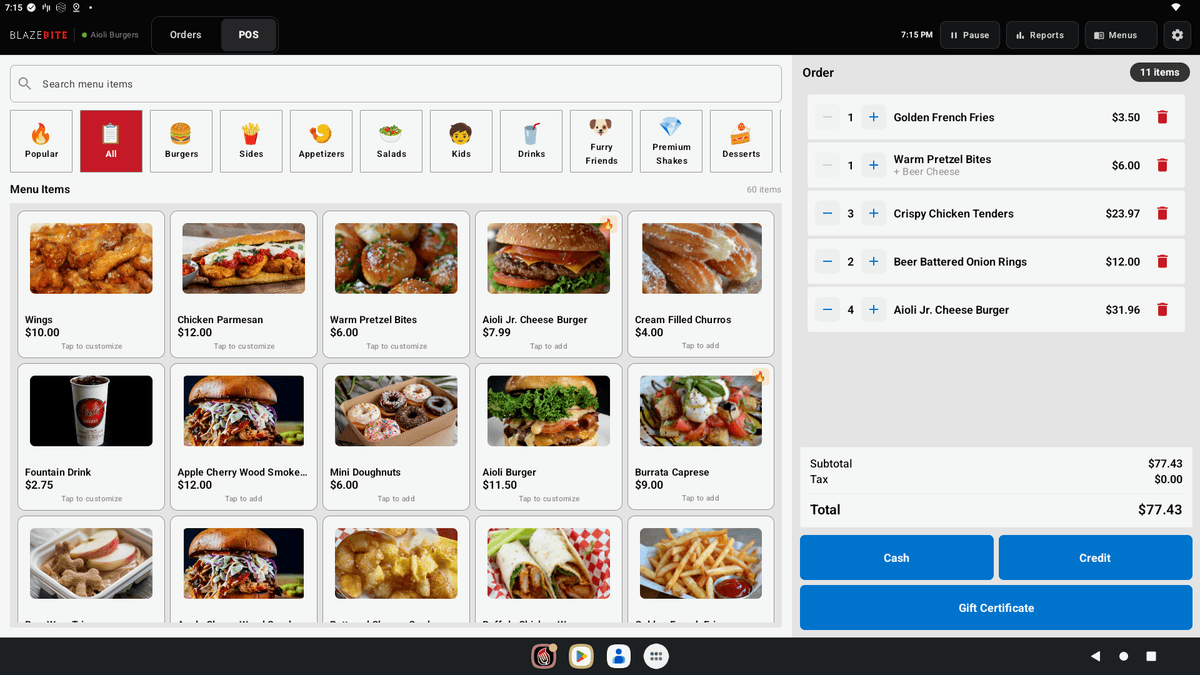
Task: Switch to the Orders tab
Action: pyautogui.click(x=186, y=35)
